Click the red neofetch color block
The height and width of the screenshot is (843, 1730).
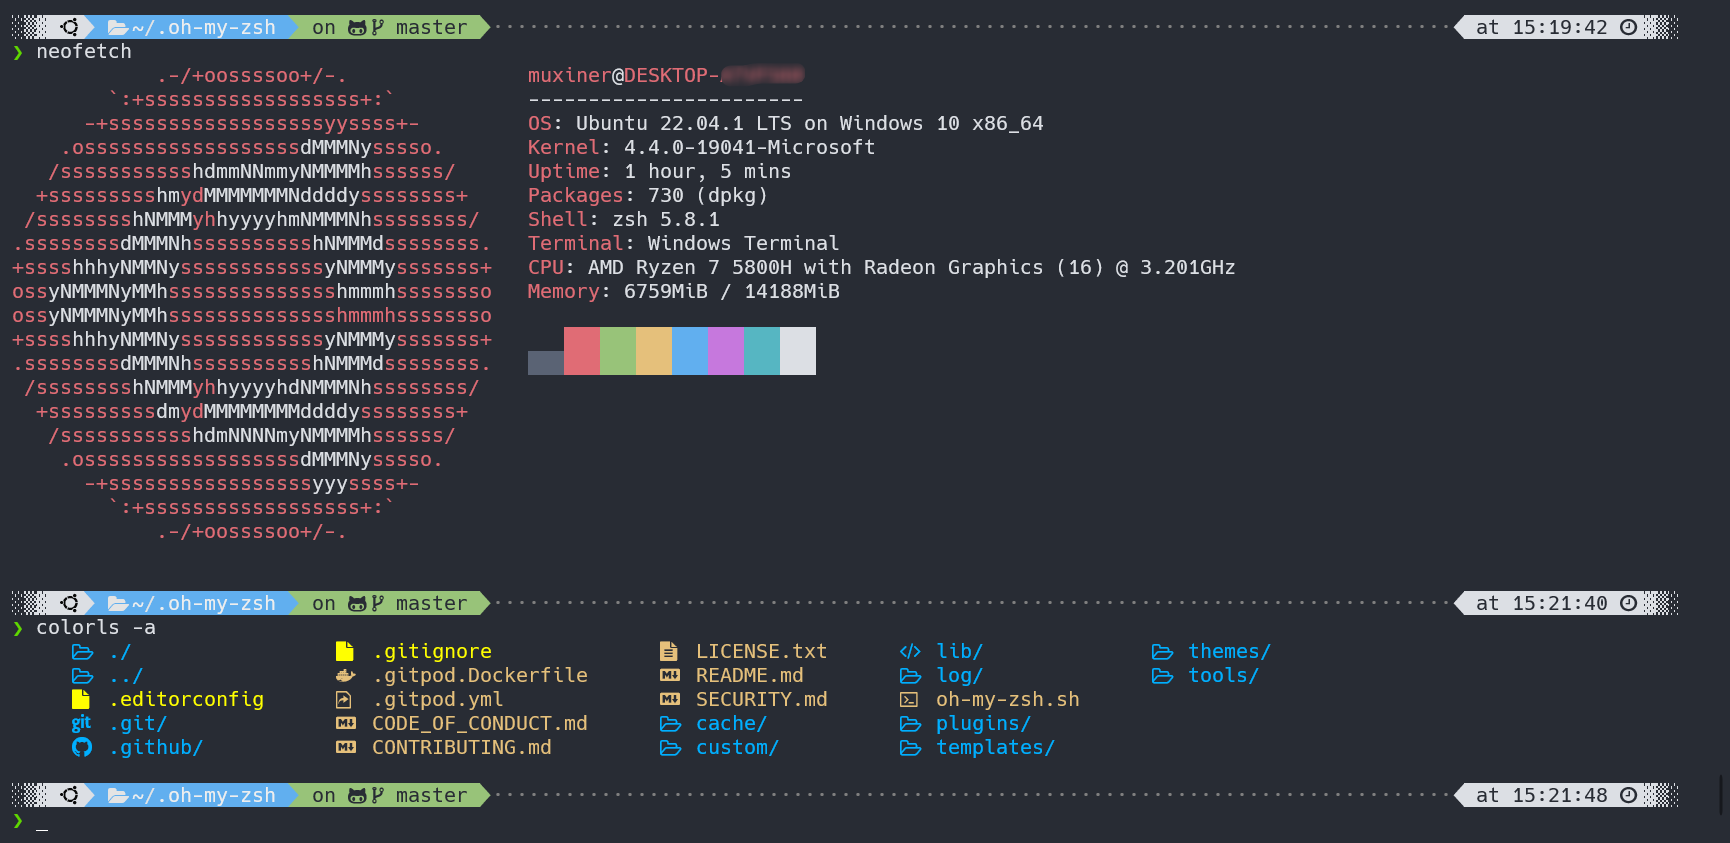[582, 351]
